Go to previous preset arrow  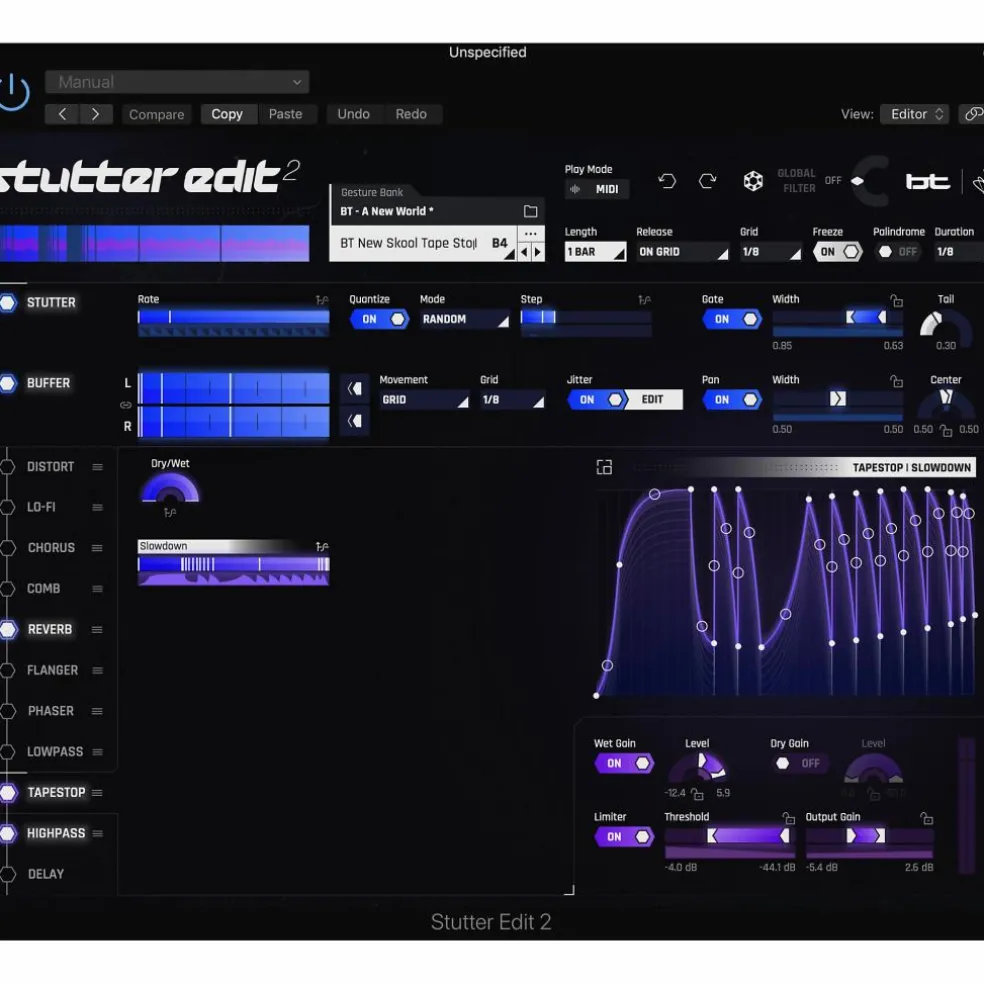coord(62,114)
